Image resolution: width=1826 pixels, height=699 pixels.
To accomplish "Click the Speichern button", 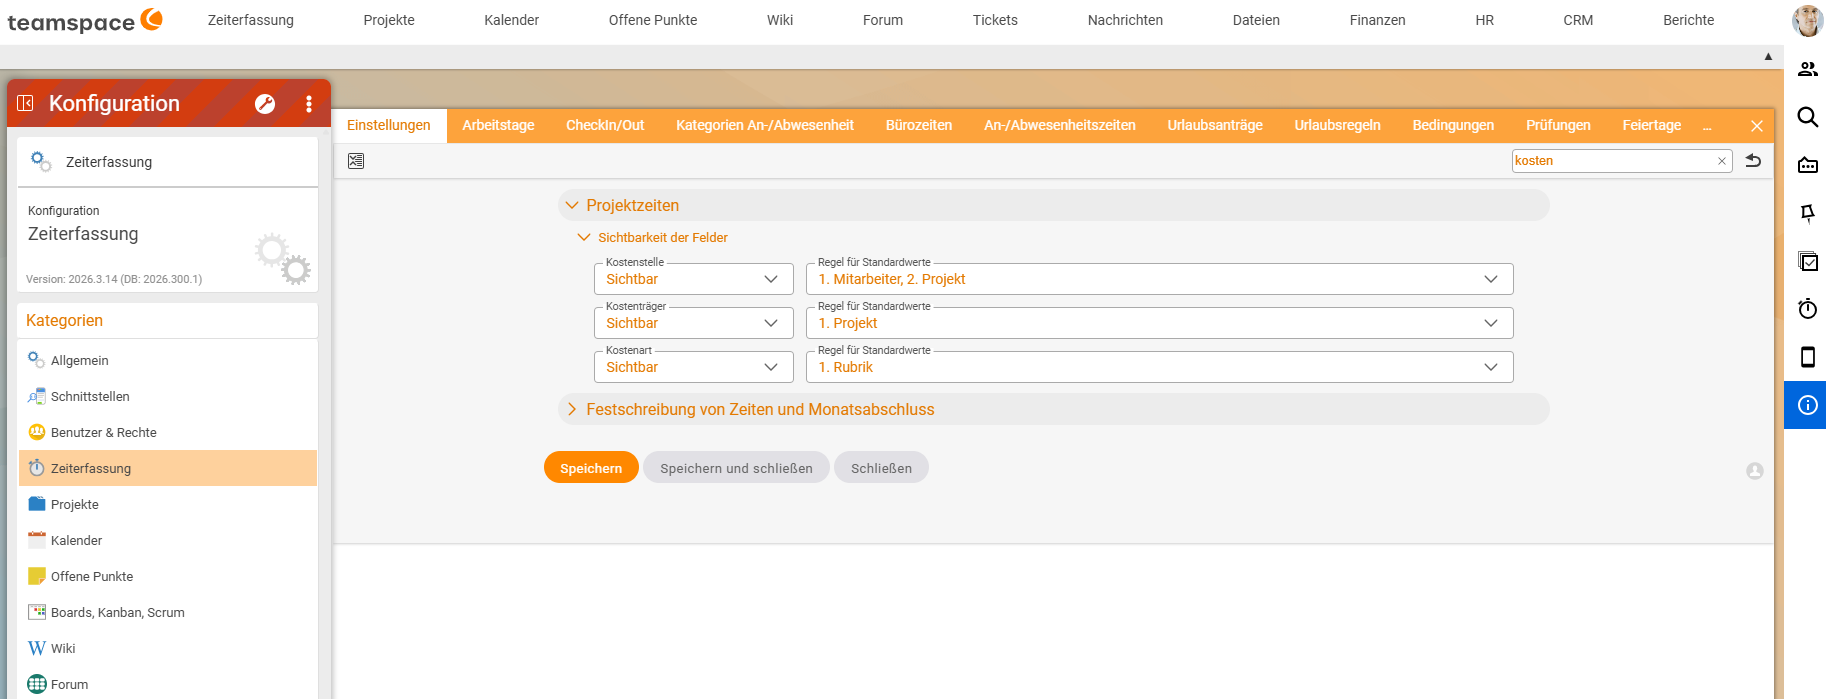I will [x=591, y=467].
